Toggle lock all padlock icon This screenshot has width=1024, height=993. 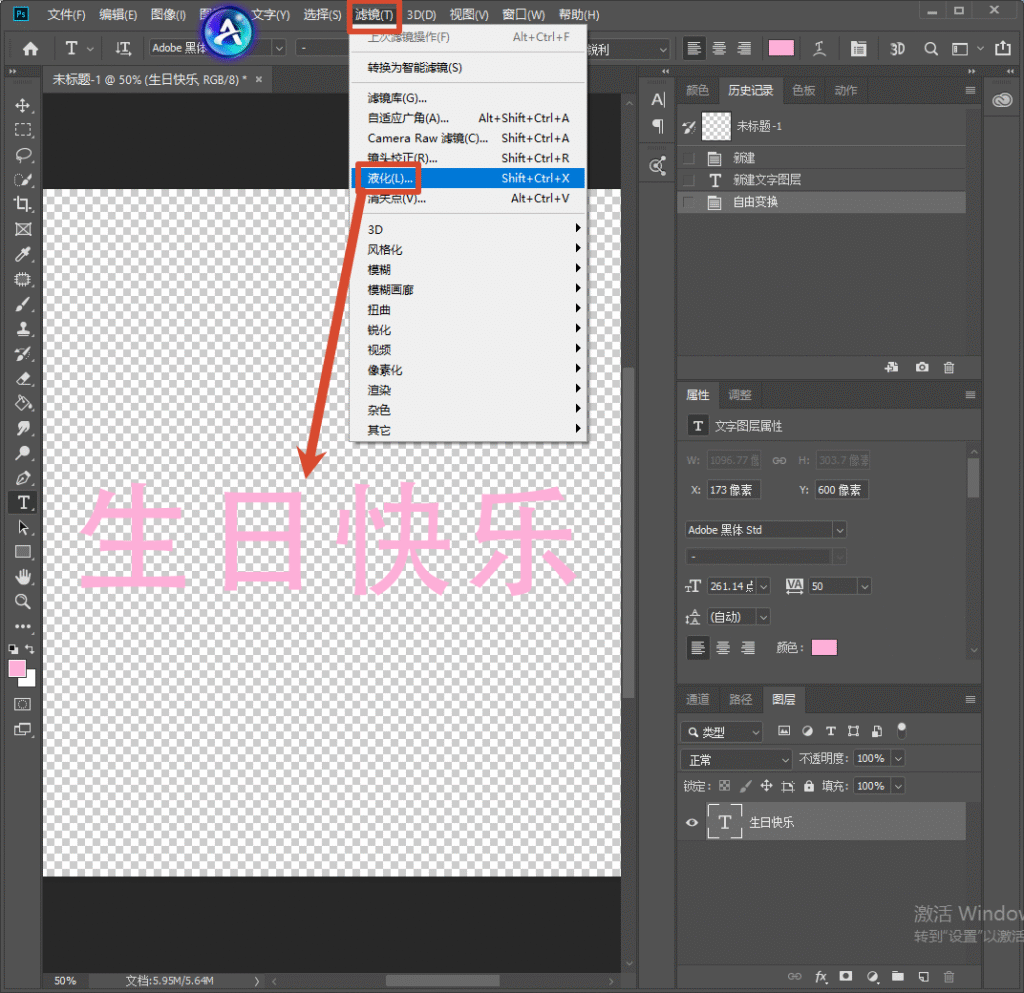(808, 786)
